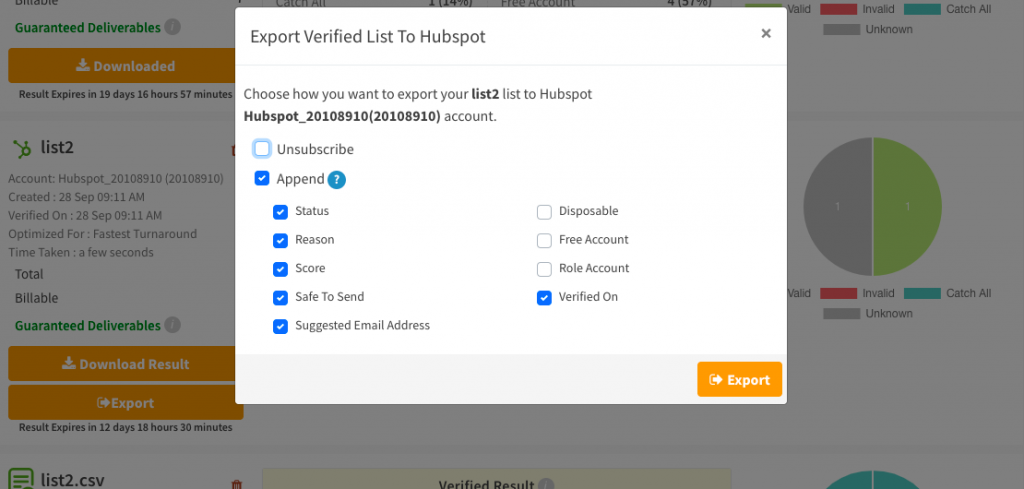
Task: Enable the Role Account checkbox
Action: coord(544,269)
